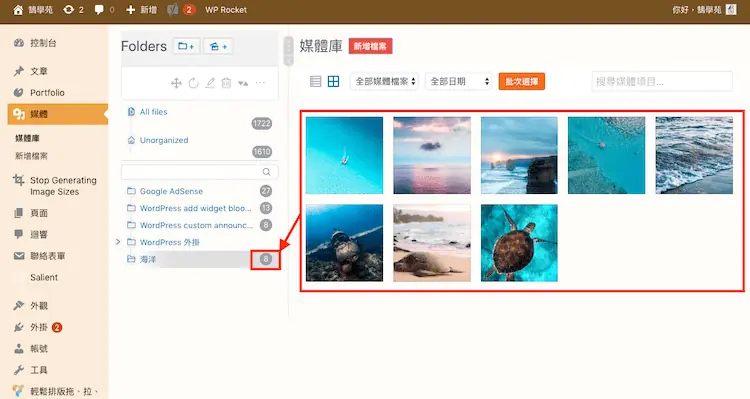The height and width of the screenshot is (399, 750).
Task: Click the folder search input field
Action: 200,172
